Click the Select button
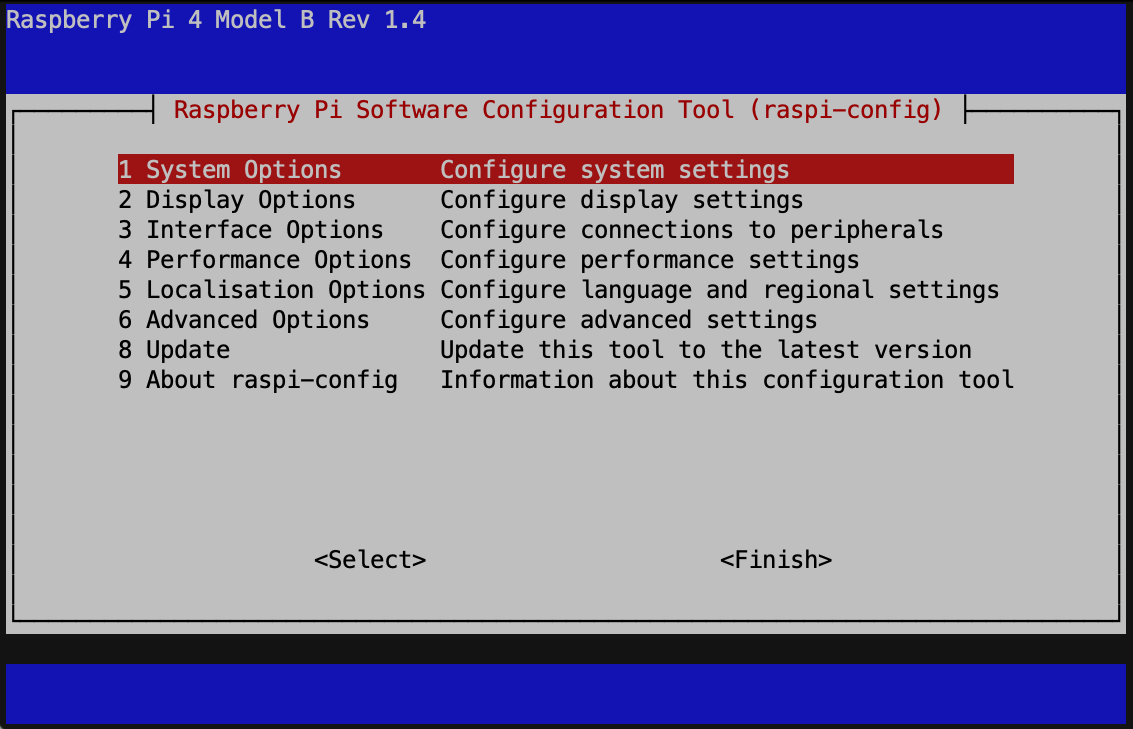This screenshot has height=729, width=1133. (369, 559)
